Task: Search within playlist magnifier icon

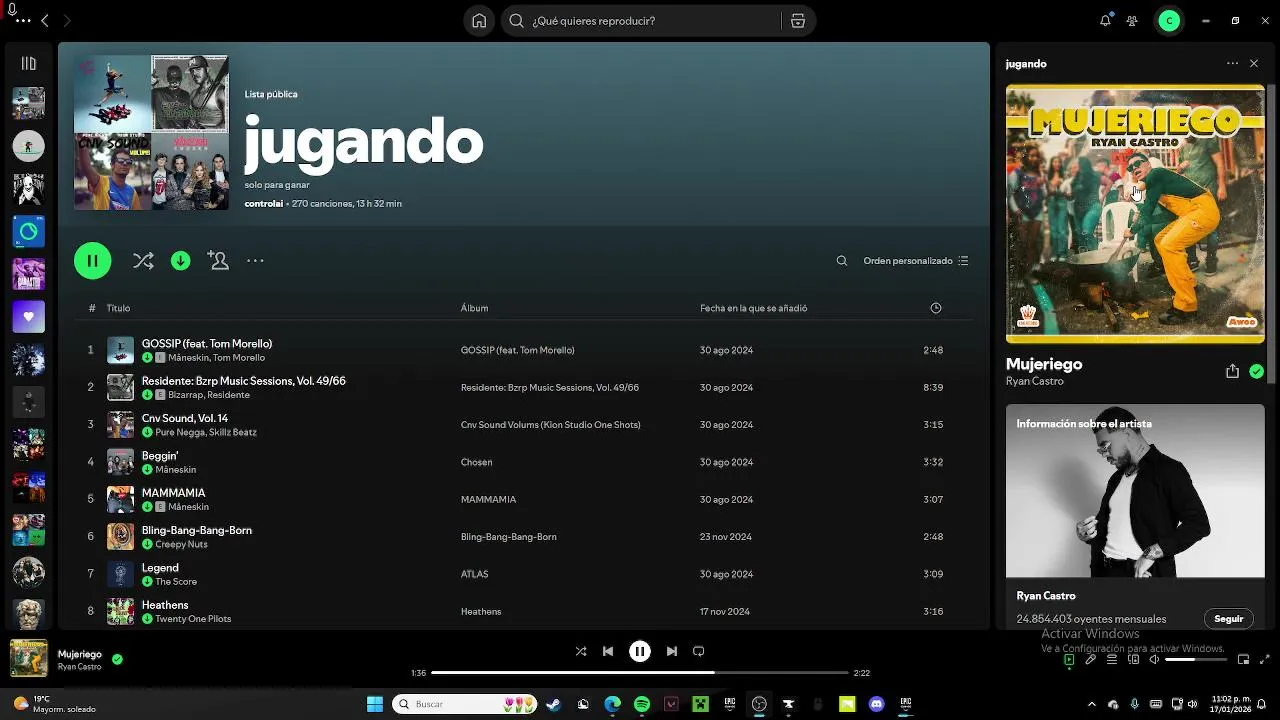Action: (842, 261)
